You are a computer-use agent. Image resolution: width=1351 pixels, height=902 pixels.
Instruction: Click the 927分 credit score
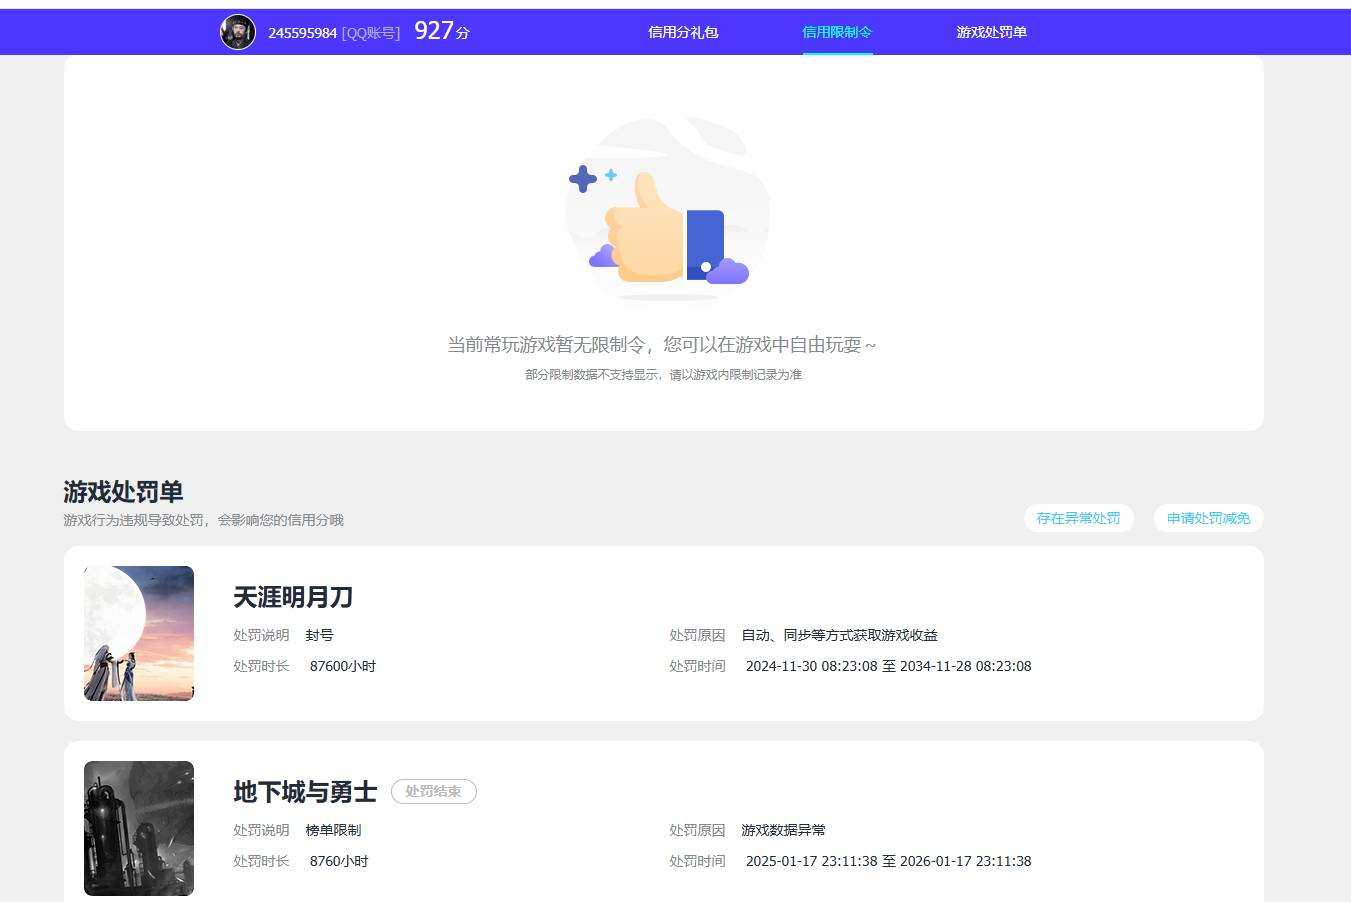point(442,31)
